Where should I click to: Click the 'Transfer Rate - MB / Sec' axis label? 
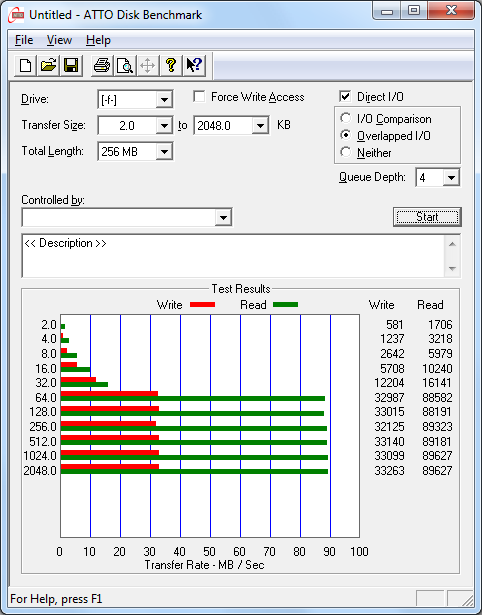point(205,565)
